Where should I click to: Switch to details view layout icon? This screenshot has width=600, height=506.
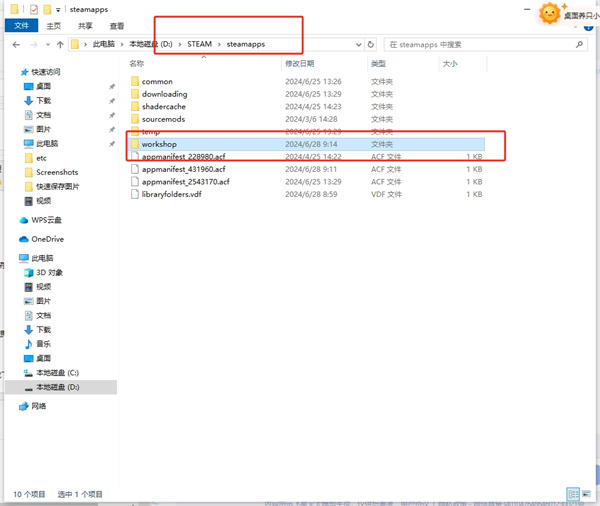pyautogui.click(x=573, y=494)
